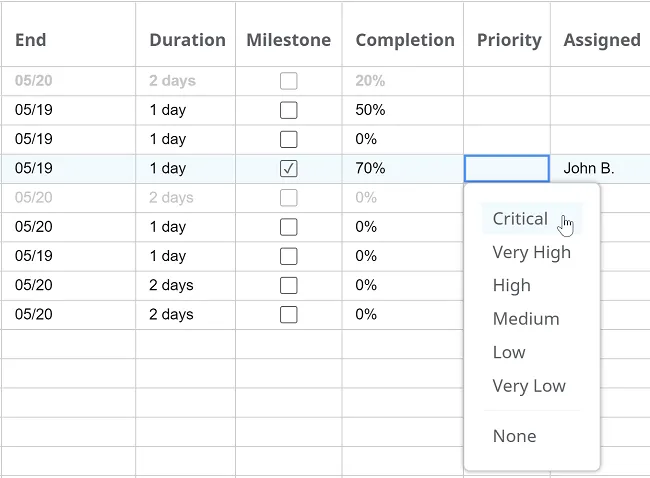Open the Priority cell in 50% row

(507, 110)
